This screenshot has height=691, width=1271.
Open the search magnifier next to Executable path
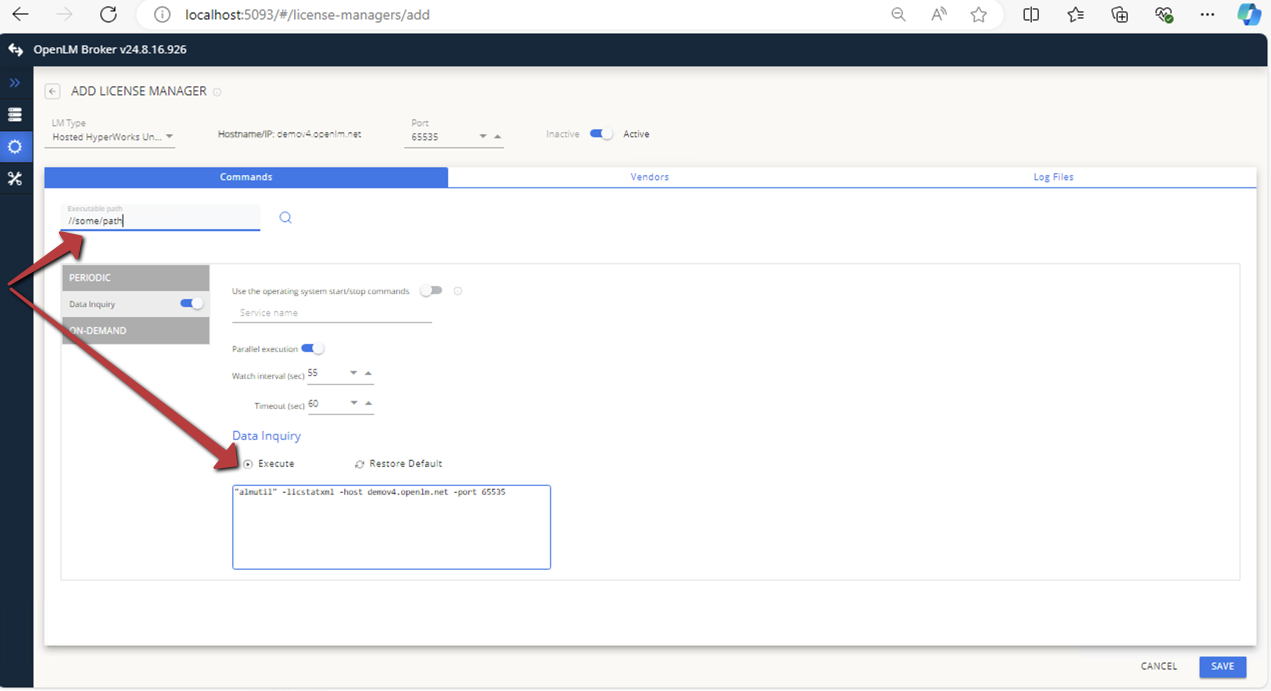click(286, 216)
